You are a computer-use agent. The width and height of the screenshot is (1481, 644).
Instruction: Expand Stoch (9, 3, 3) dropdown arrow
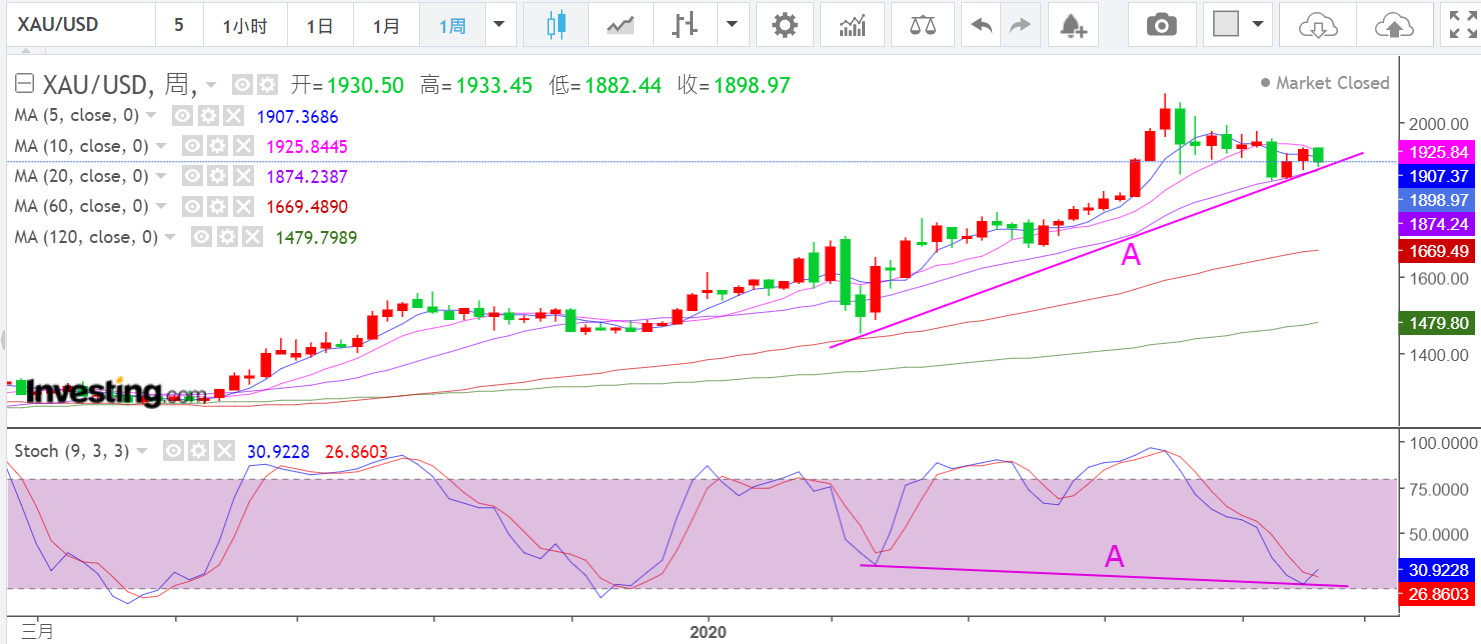click(142, 451)
